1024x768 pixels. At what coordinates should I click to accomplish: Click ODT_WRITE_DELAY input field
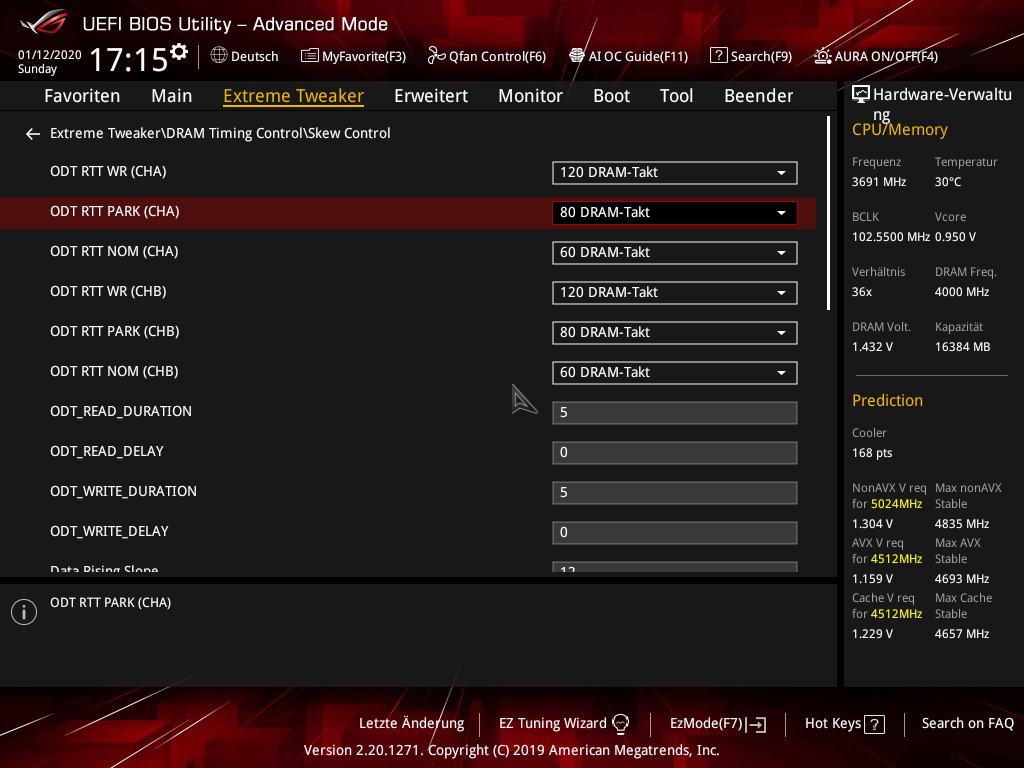pyautogui.click(x=675, y=532)
